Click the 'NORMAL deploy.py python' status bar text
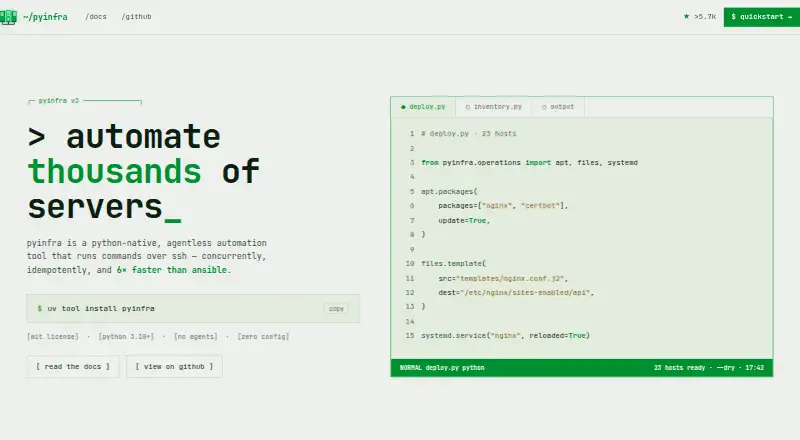Screen dimensions: 800x440 [x=442, y=368]
